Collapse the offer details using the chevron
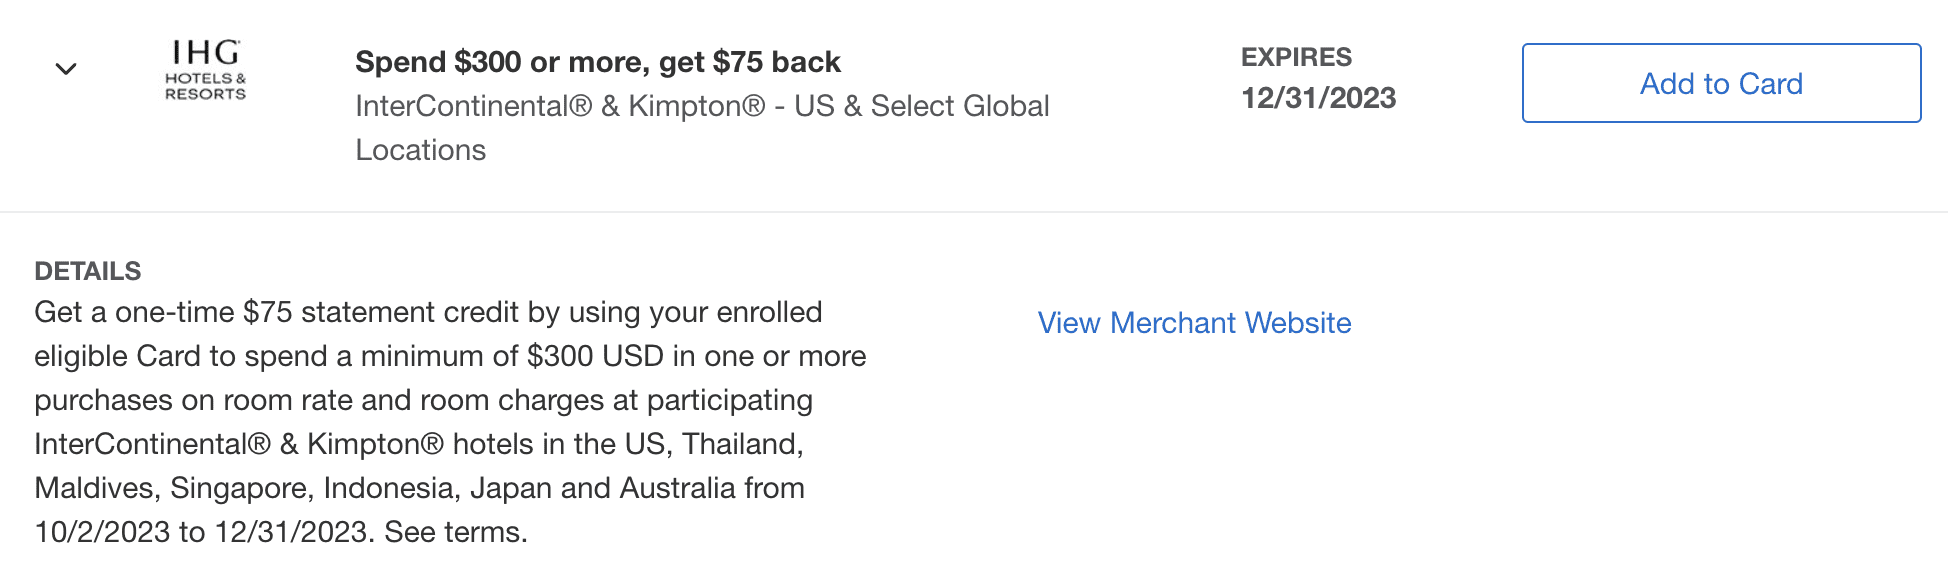This screenshot has height=588, width=1948. click(66, 69)
